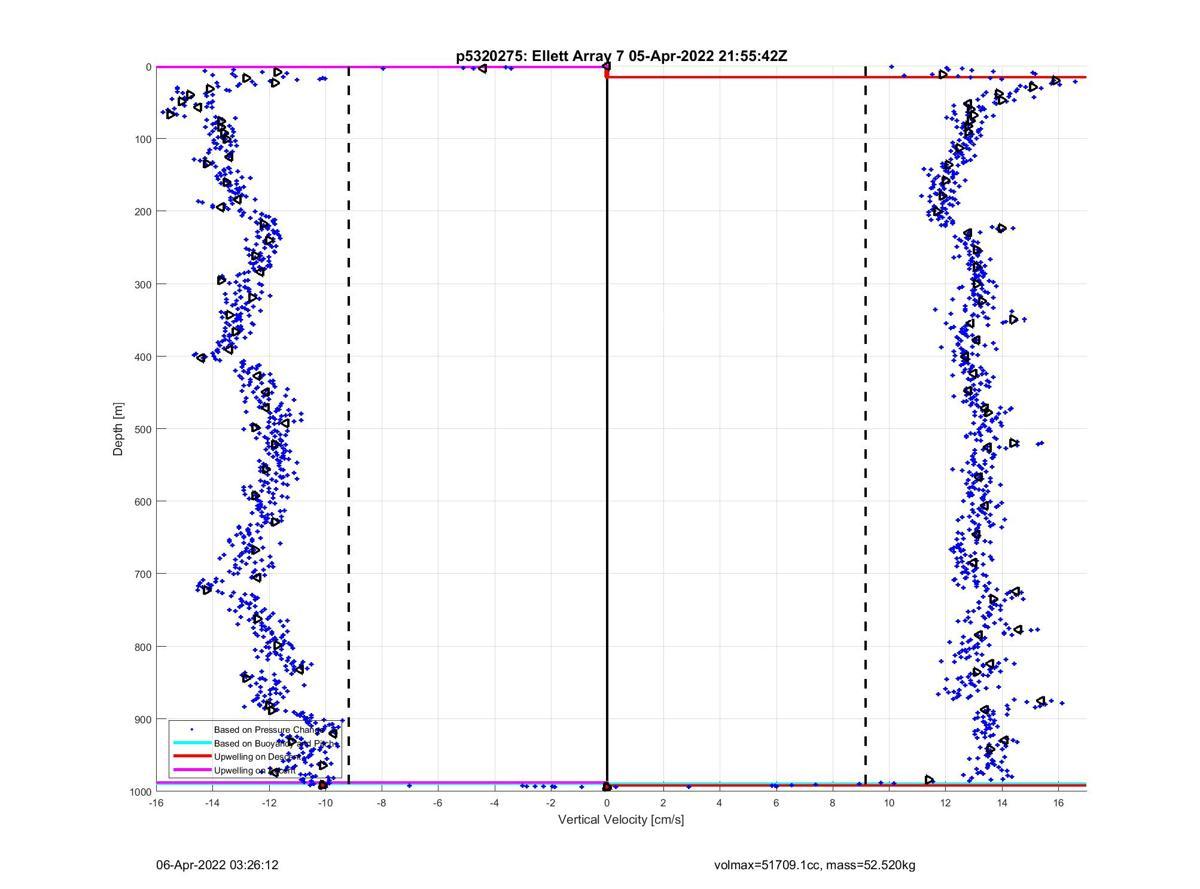Image resolution: width=1200 pixels, height=889 pixels.
Task: Click the magenta line sample in the legend
Action: (x=191, y=770)
